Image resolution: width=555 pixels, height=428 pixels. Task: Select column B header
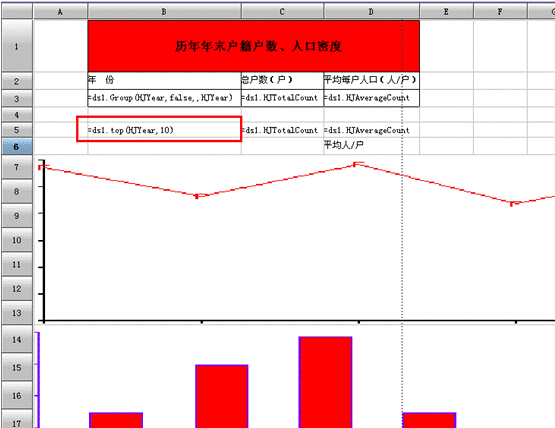tap(164, 12)
